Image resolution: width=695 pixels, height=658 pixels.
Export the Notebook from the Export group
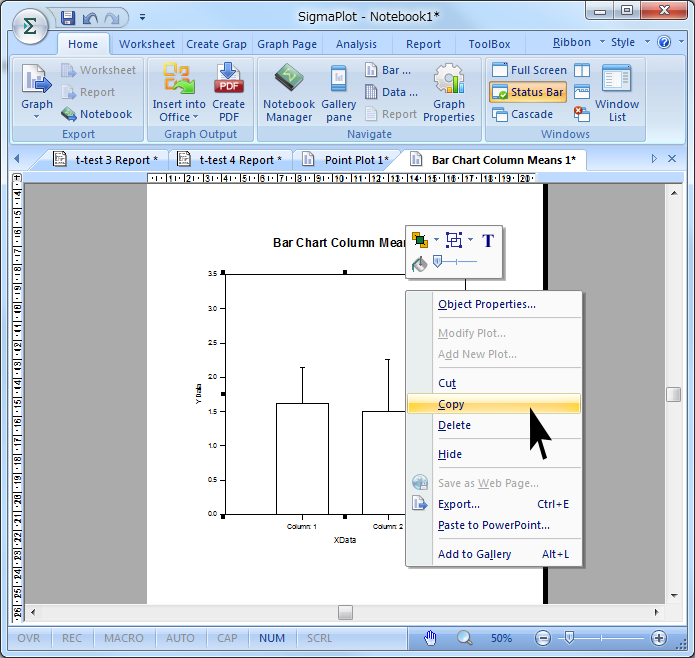click(x=97, y=114)
